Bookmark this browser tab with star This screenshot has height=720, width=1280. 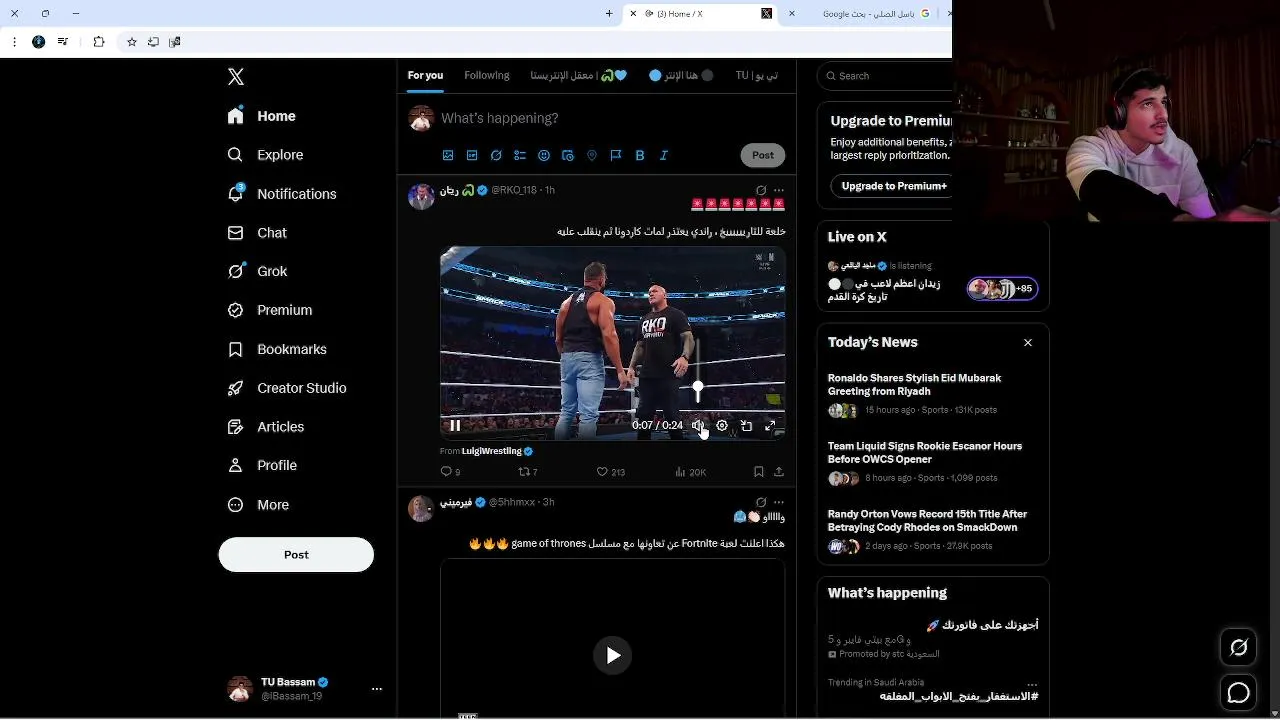point(131,42)
